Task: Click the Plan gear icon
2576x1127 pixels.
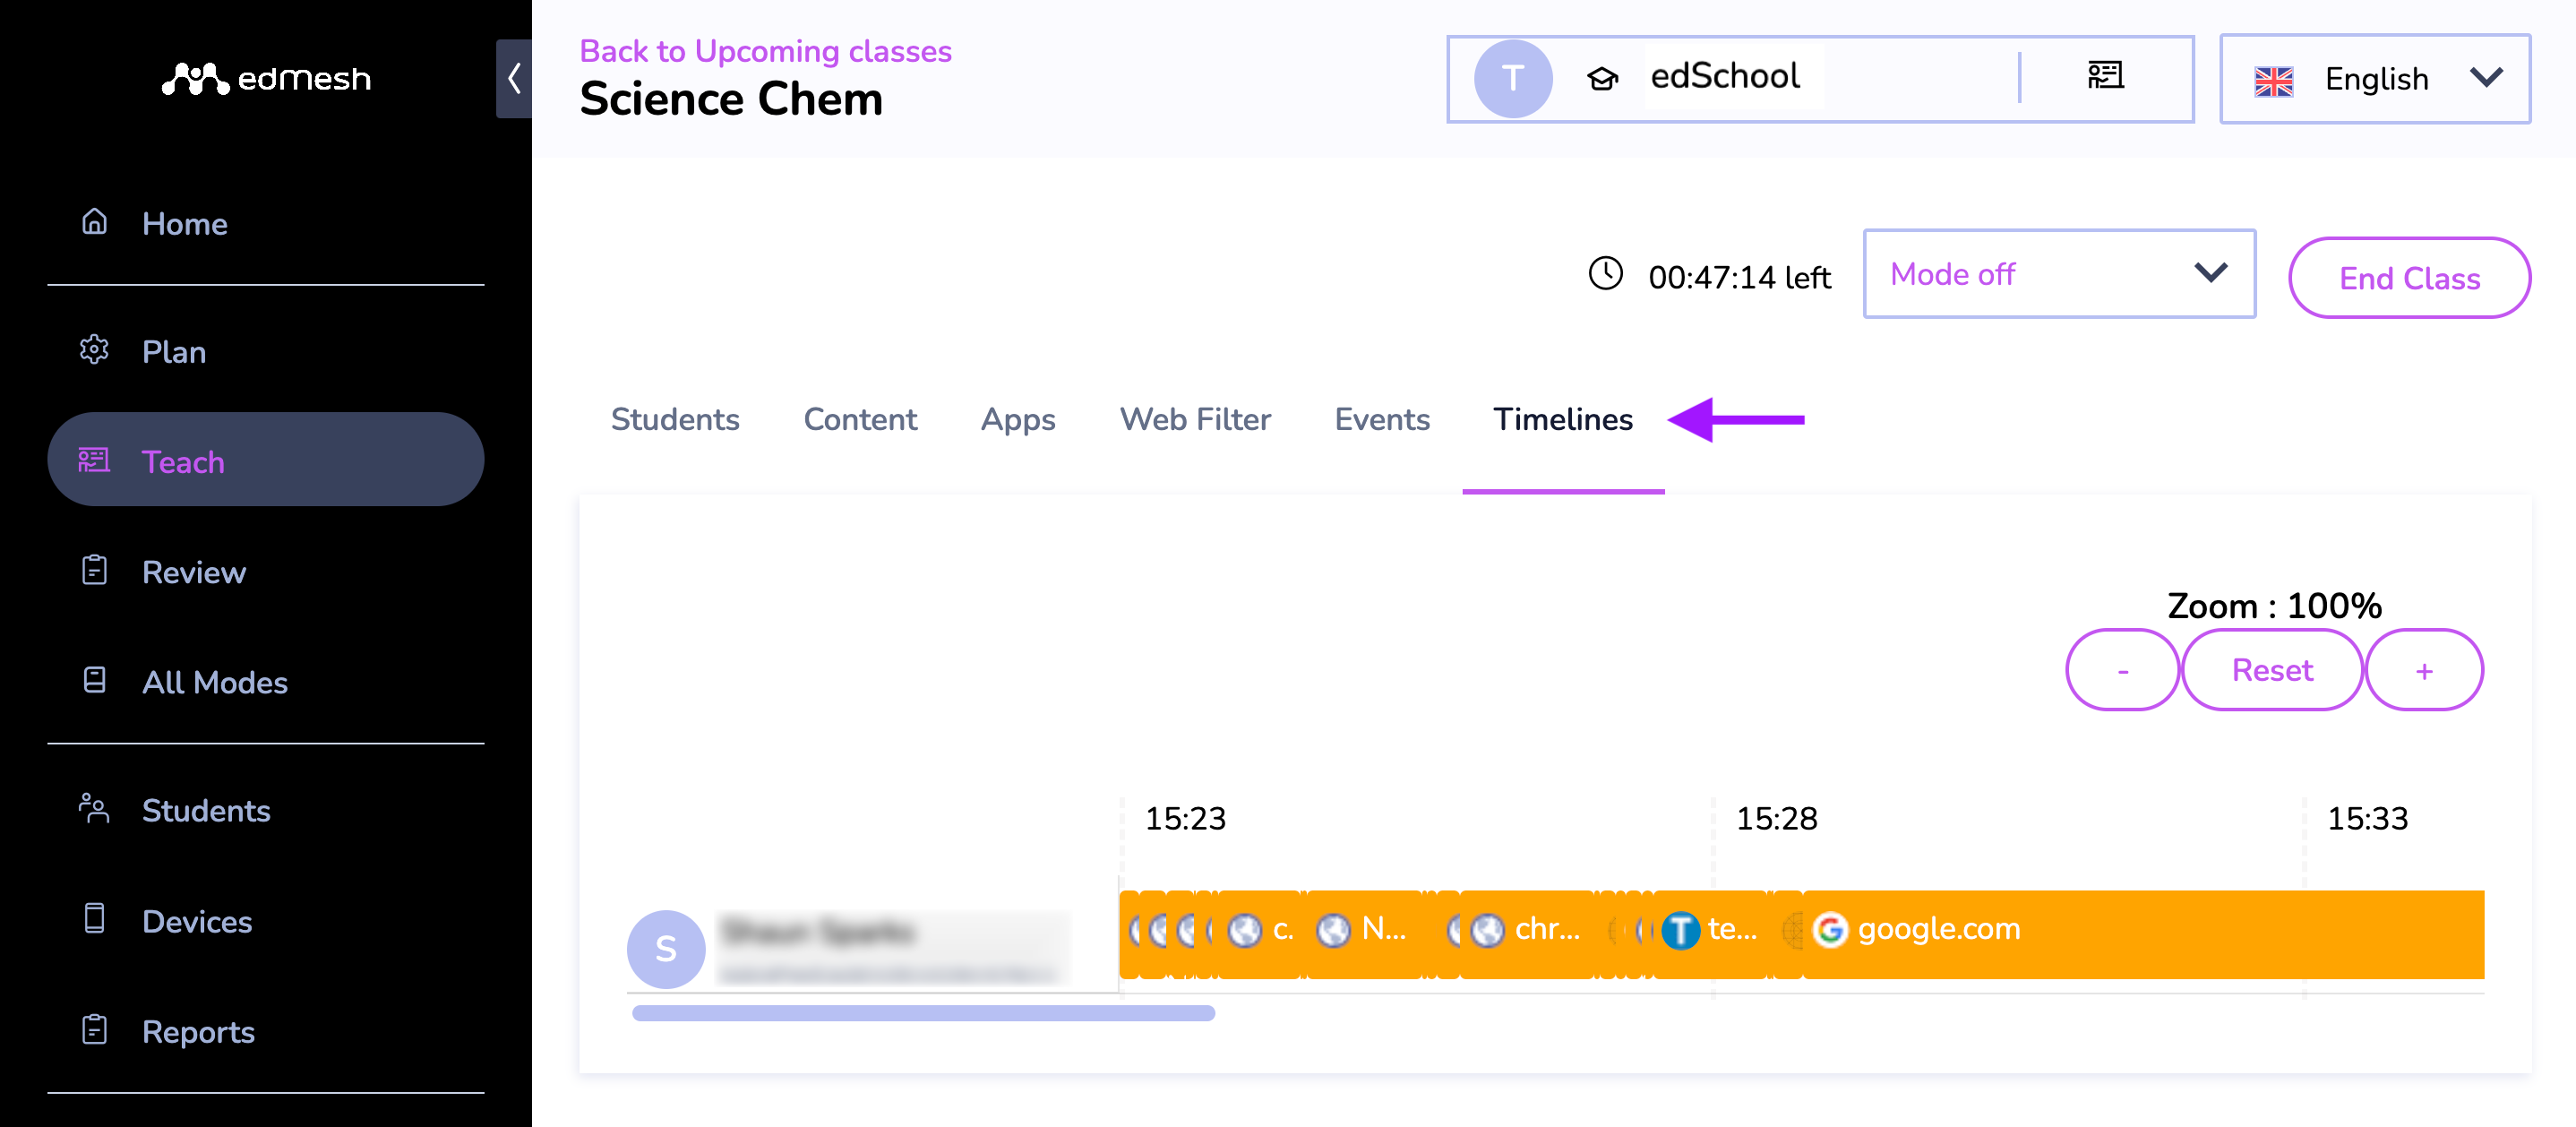Action: 94,350
